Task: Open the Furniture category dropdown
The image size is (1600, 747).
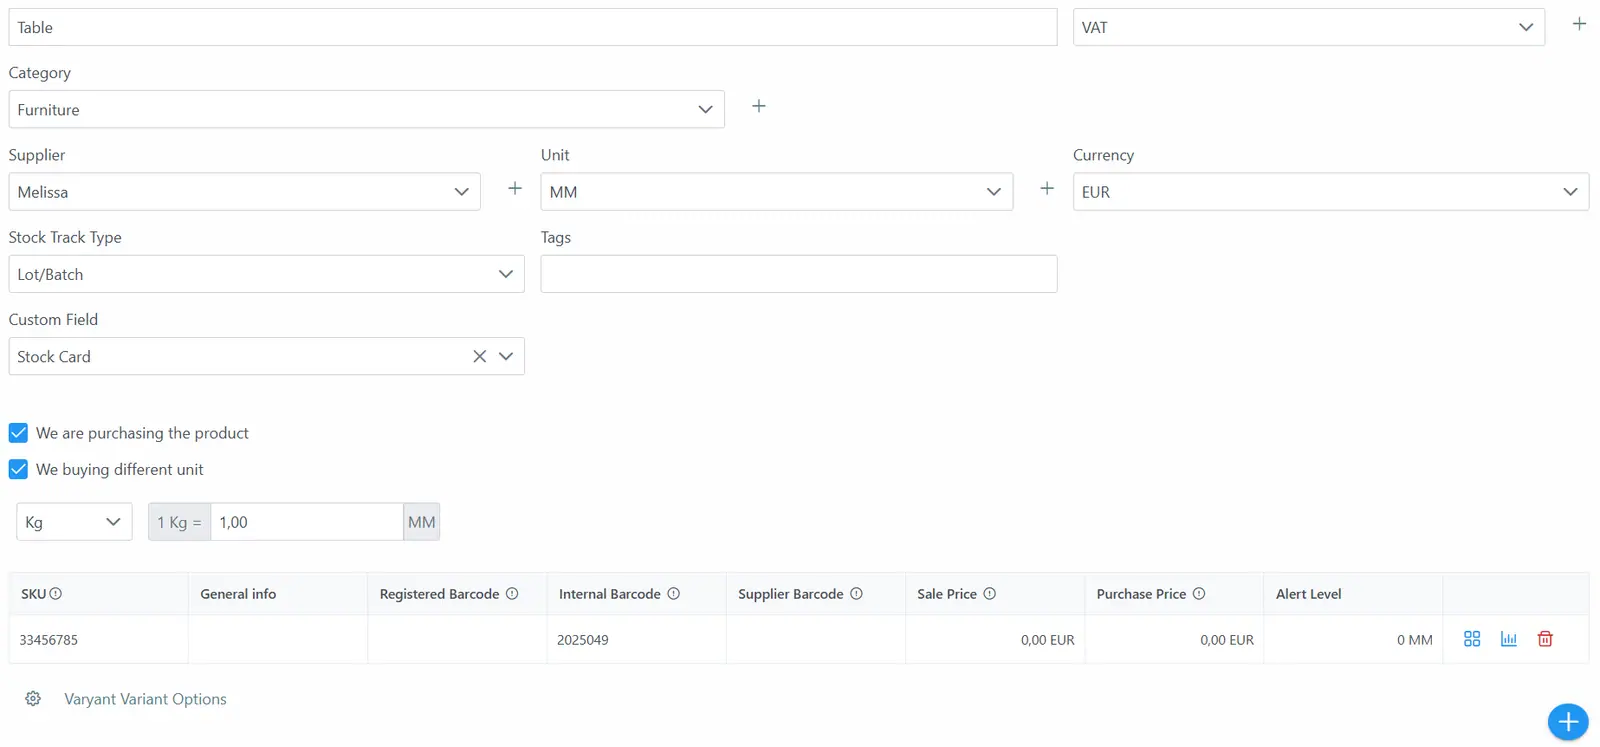Action: tap(366, 109)
